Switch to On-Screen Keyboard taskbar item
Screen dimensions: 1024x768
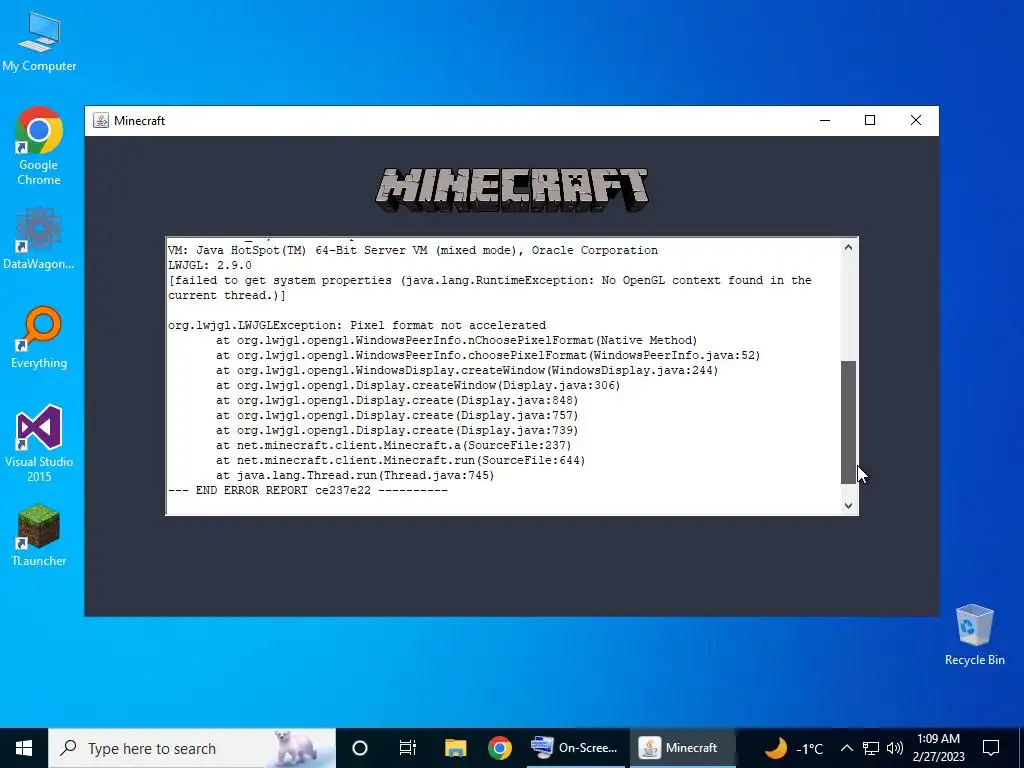(x=575, y=748)
